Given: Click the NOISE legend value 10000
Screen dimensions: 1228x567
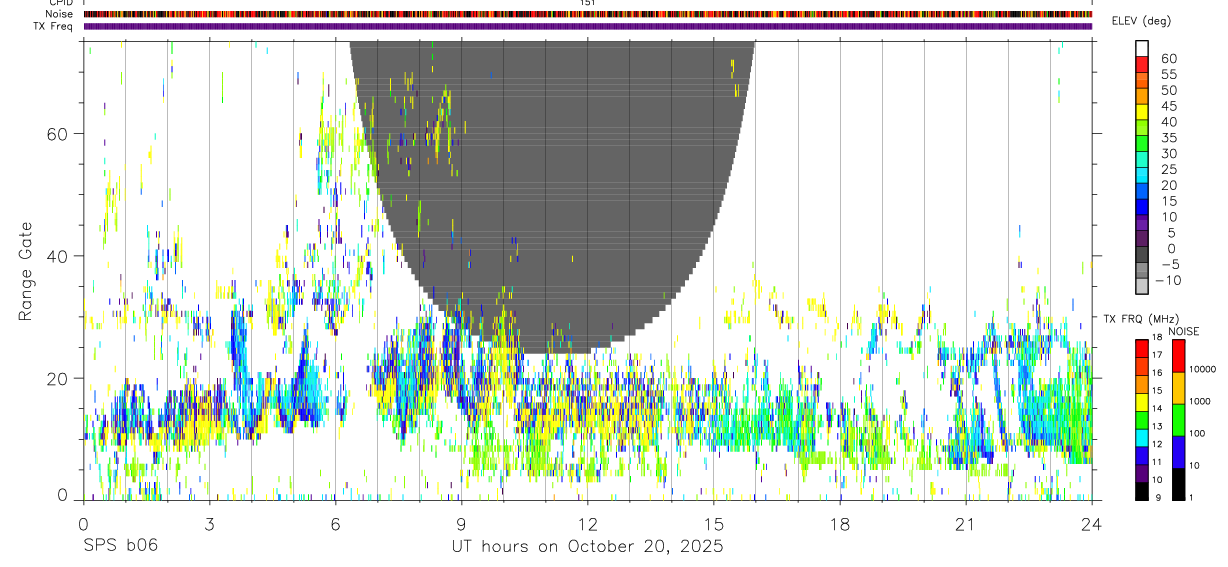Looking at the screenshot, I should point(1203,369).
